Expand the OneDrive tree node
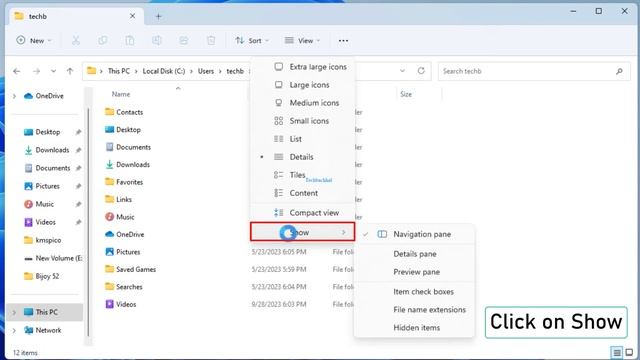 coord(14,96)
